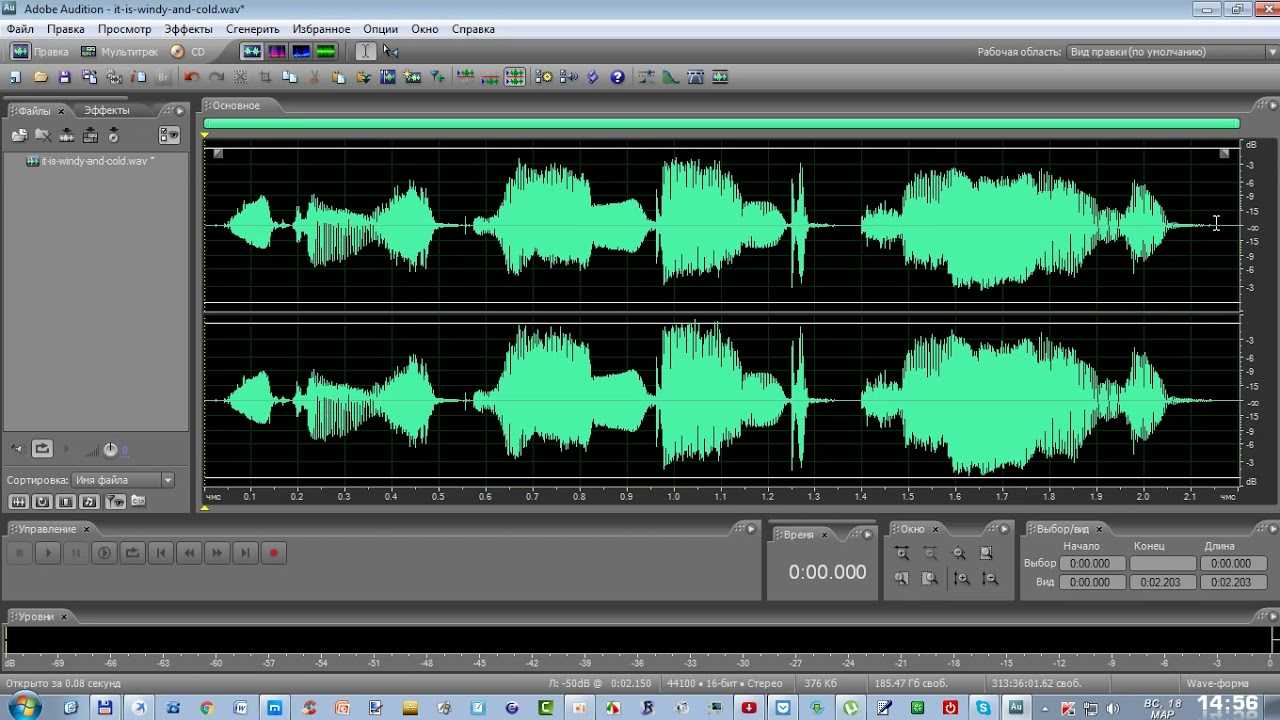Click the blue help question mark icon

pyautogui.click(x=618, y=77)
